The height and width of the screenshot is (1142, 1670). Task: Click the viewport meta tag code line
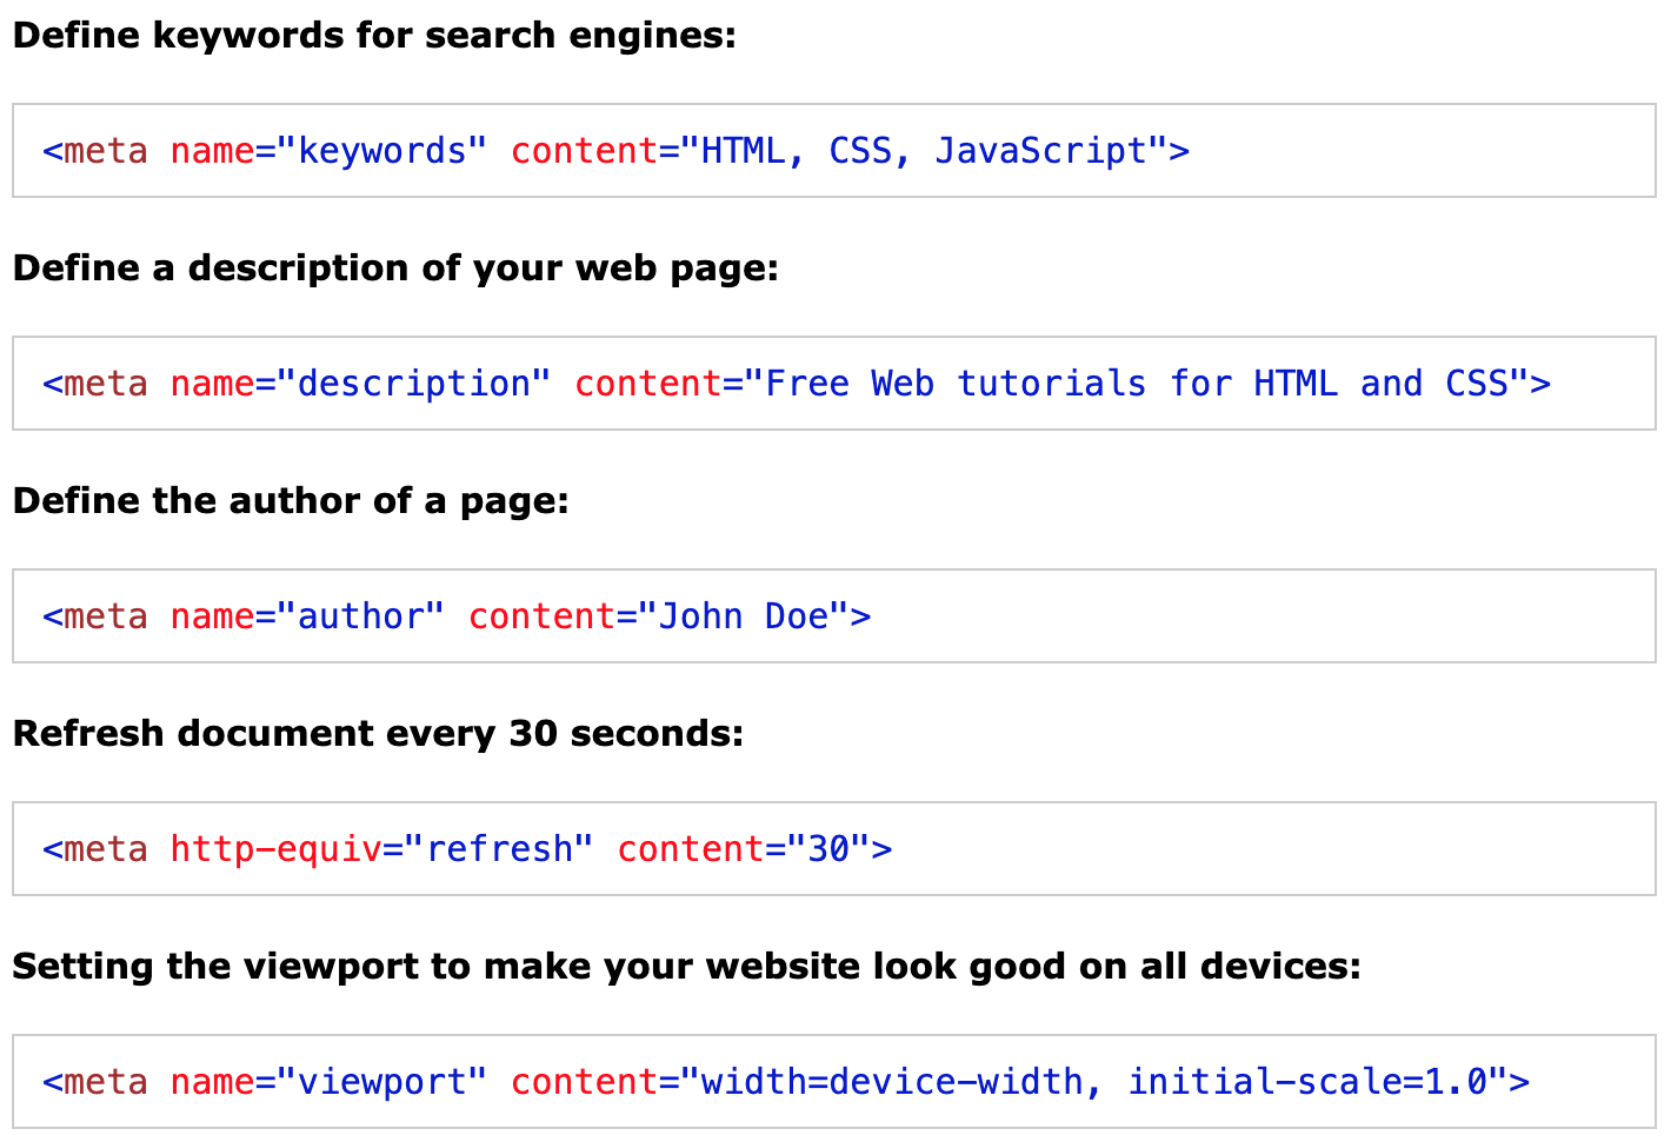pyautogui.click(x=786, y=1082)
